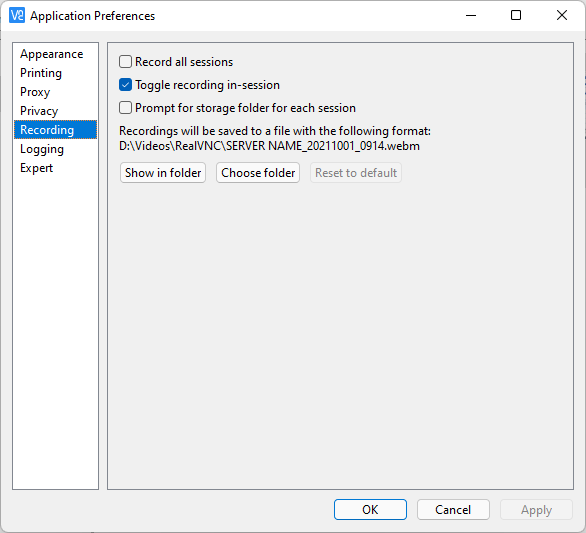The image size is (586, 533).
Task: Select the Proxy category
Action: [x=35, y=92]
